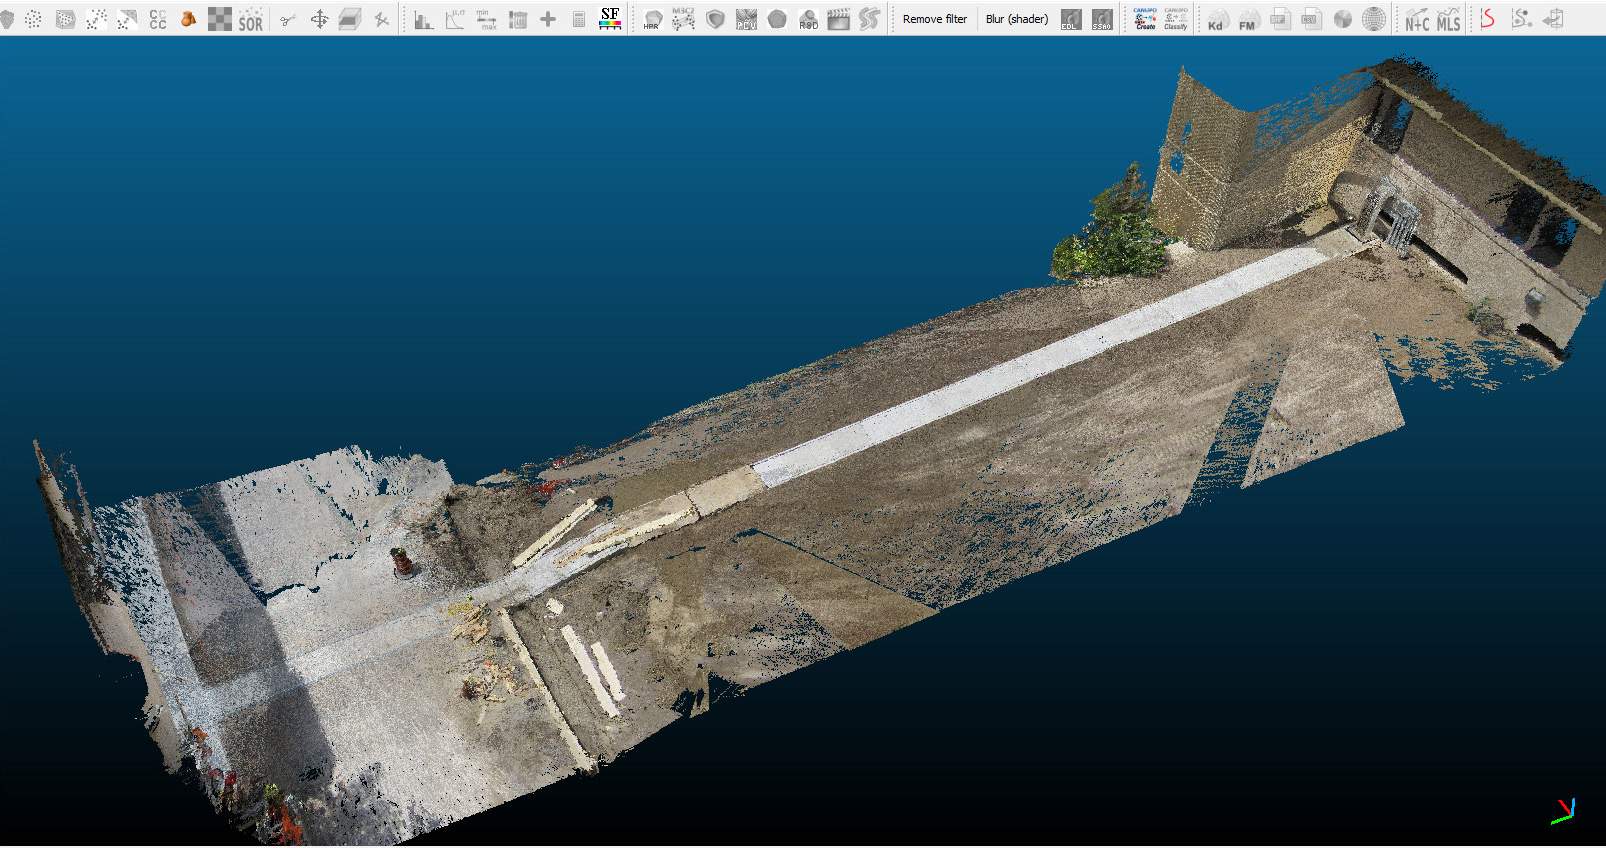Screen dimensions: 1606x848
Task: Run the HPR hidden point removal plugin
Action: click(x=652, y=19)
